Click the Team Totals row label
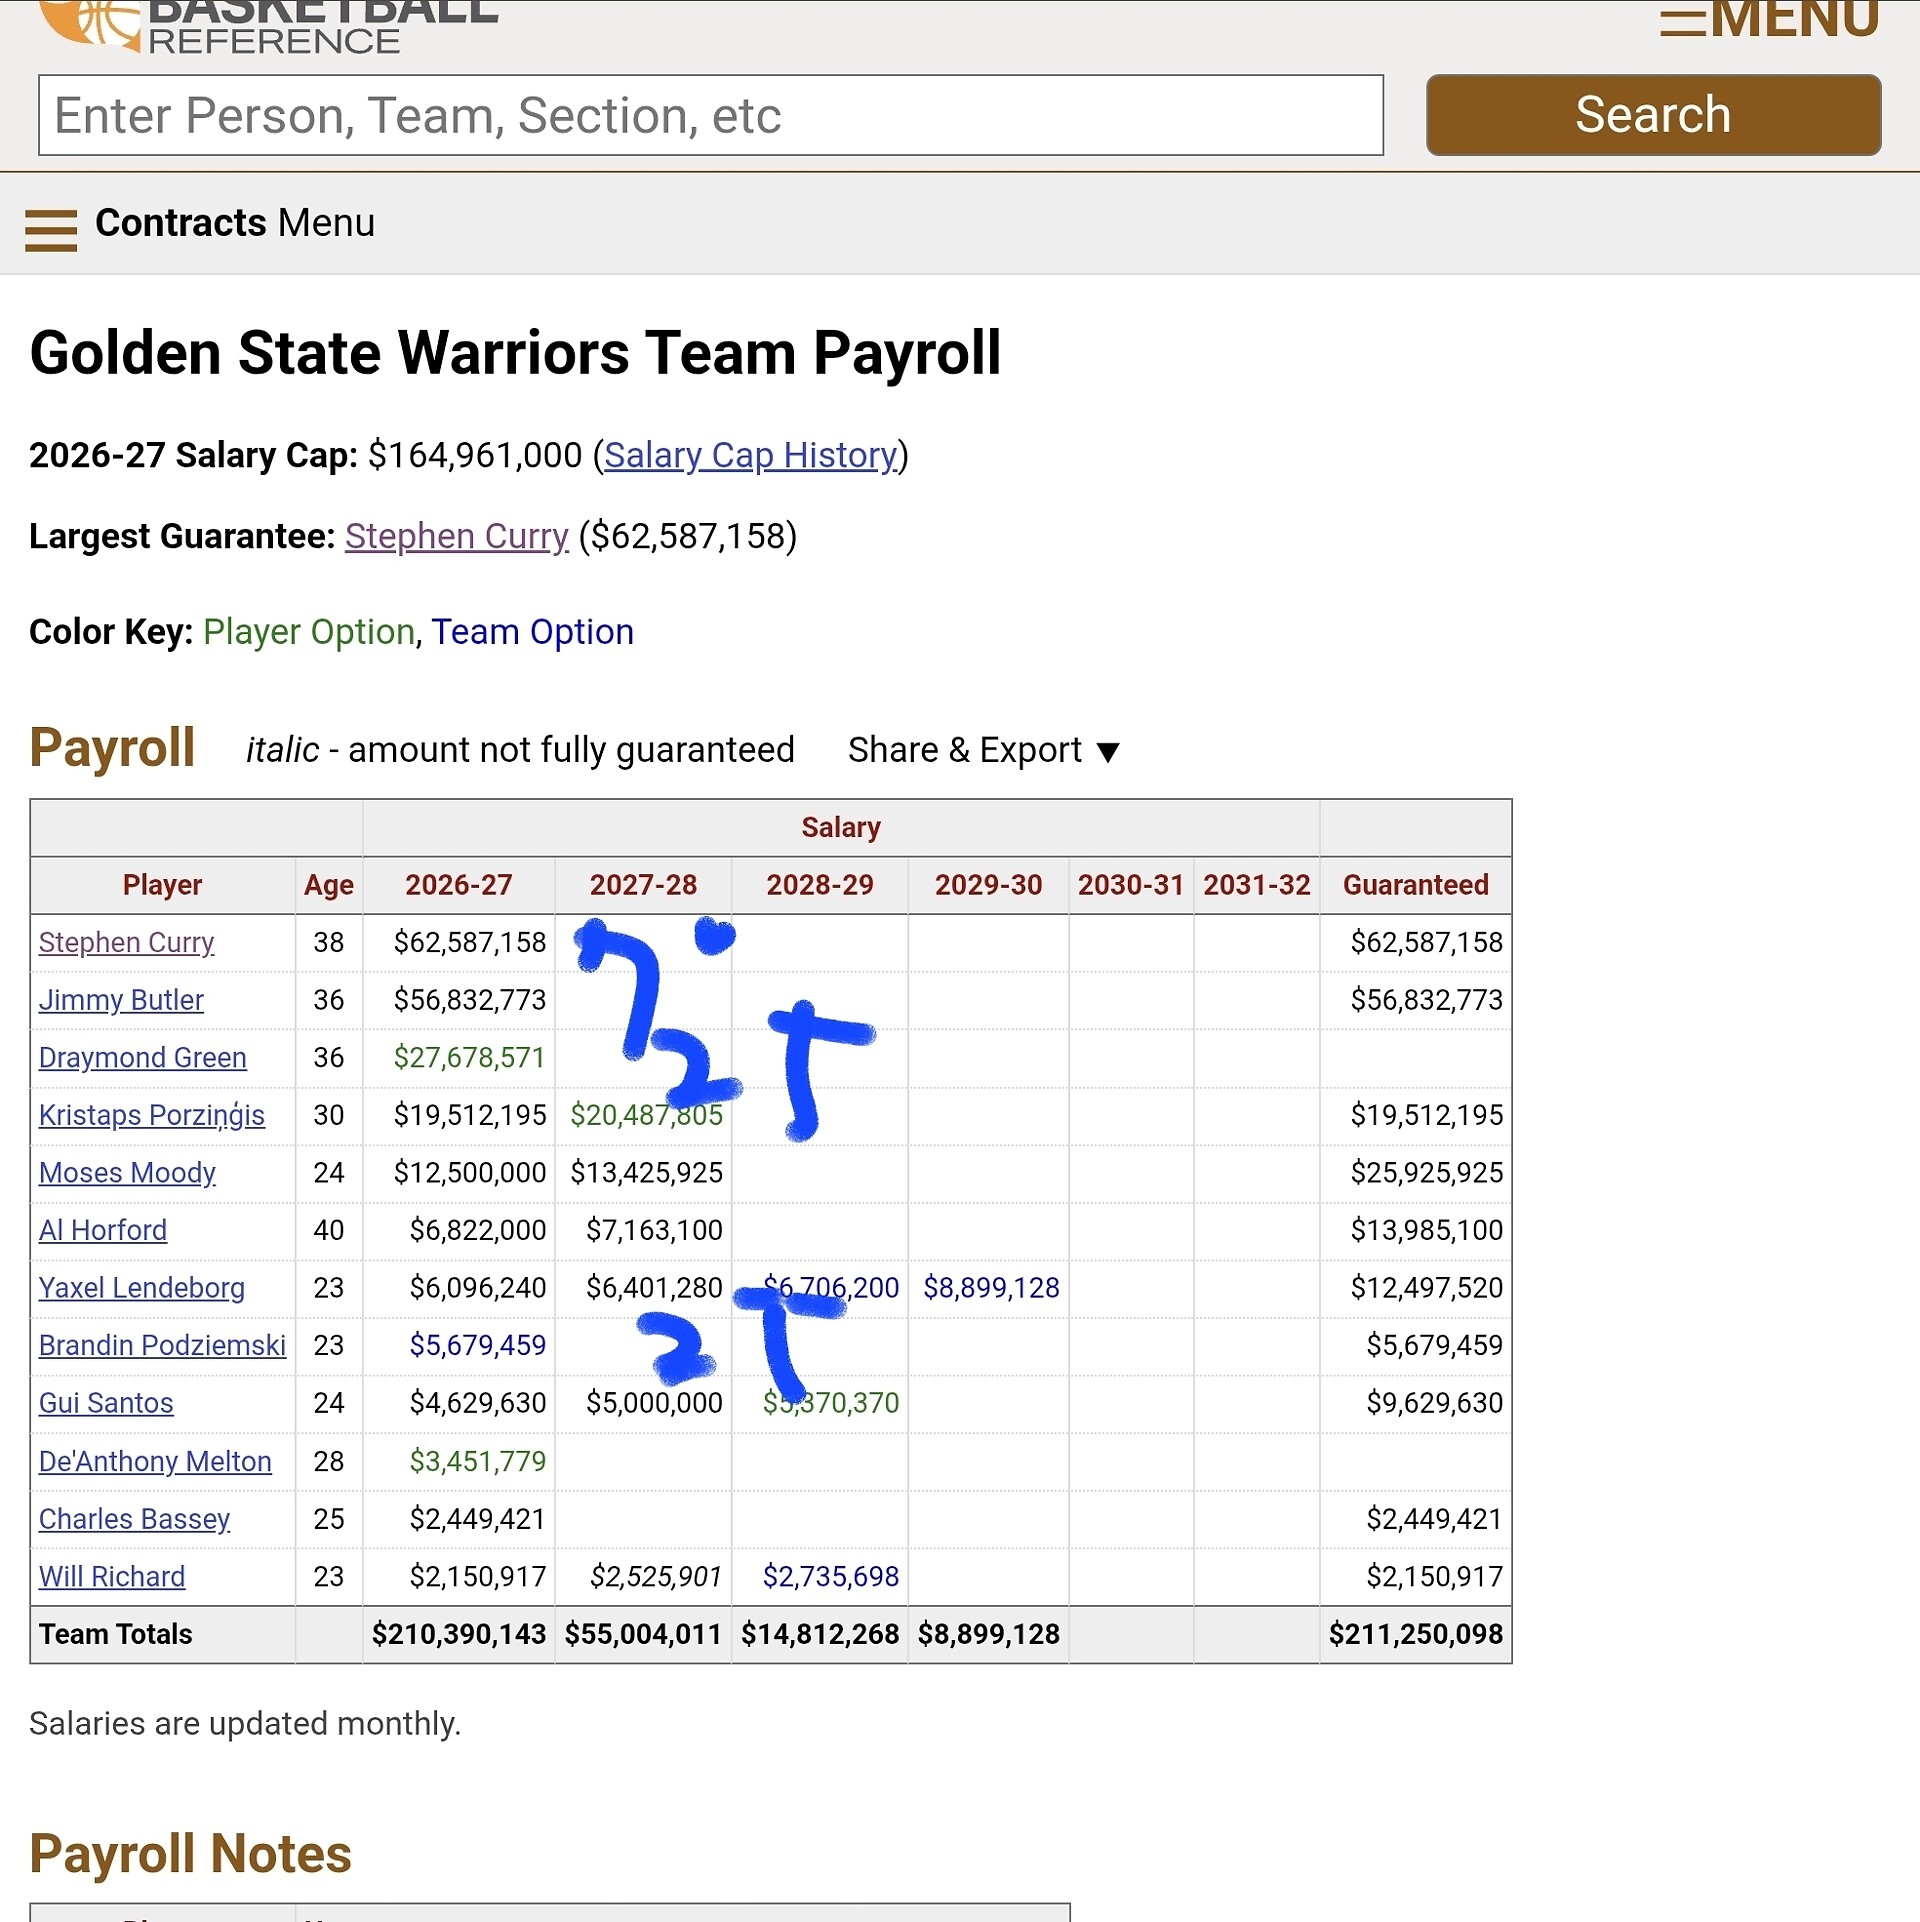The height and width of the screenshot is (1922, 1920). [x=116, y=1634]
